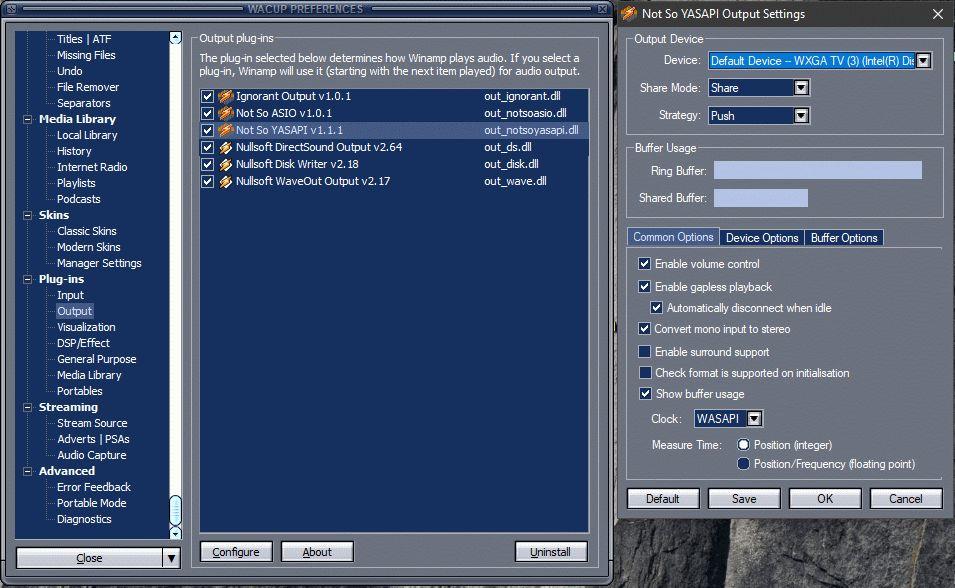Click the Nullsoft DirectSound Output plug-in icon
The height and width of the screenshot is (588, 955).
[226, 147]
